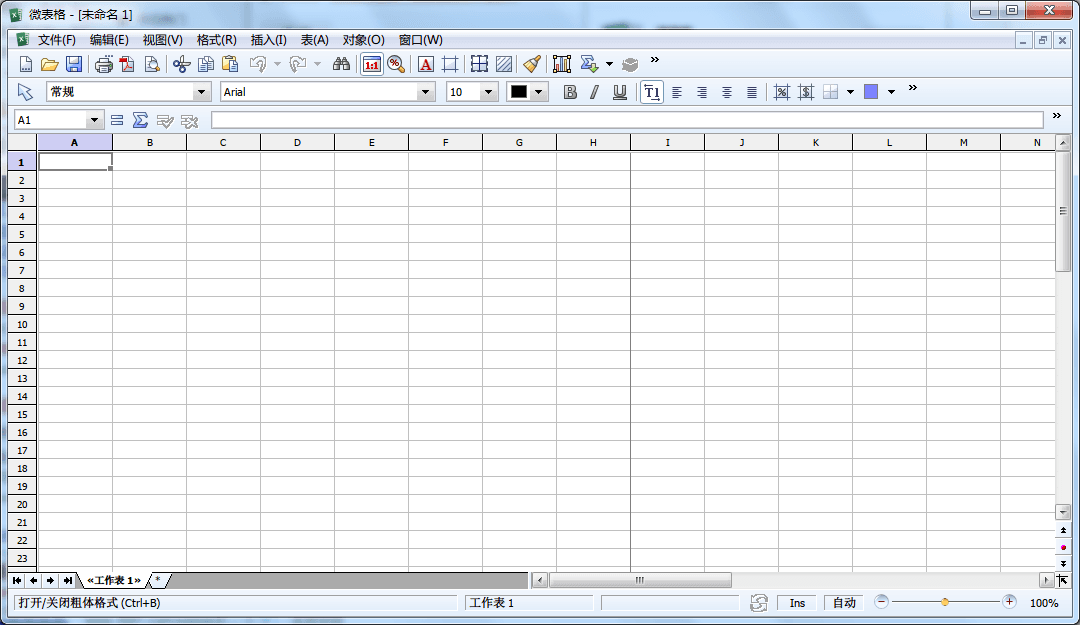Open the font size 10 dropdown
The width and height of the screenshot is (1080, 625).
tap(488, 92)
